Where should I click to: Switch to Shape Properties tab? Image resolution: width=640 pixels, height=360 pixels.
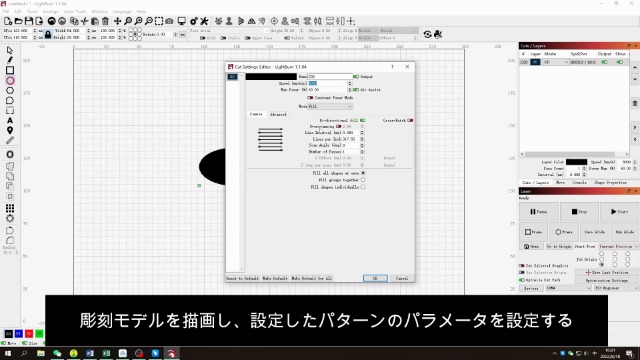click(x=611, y=183)
